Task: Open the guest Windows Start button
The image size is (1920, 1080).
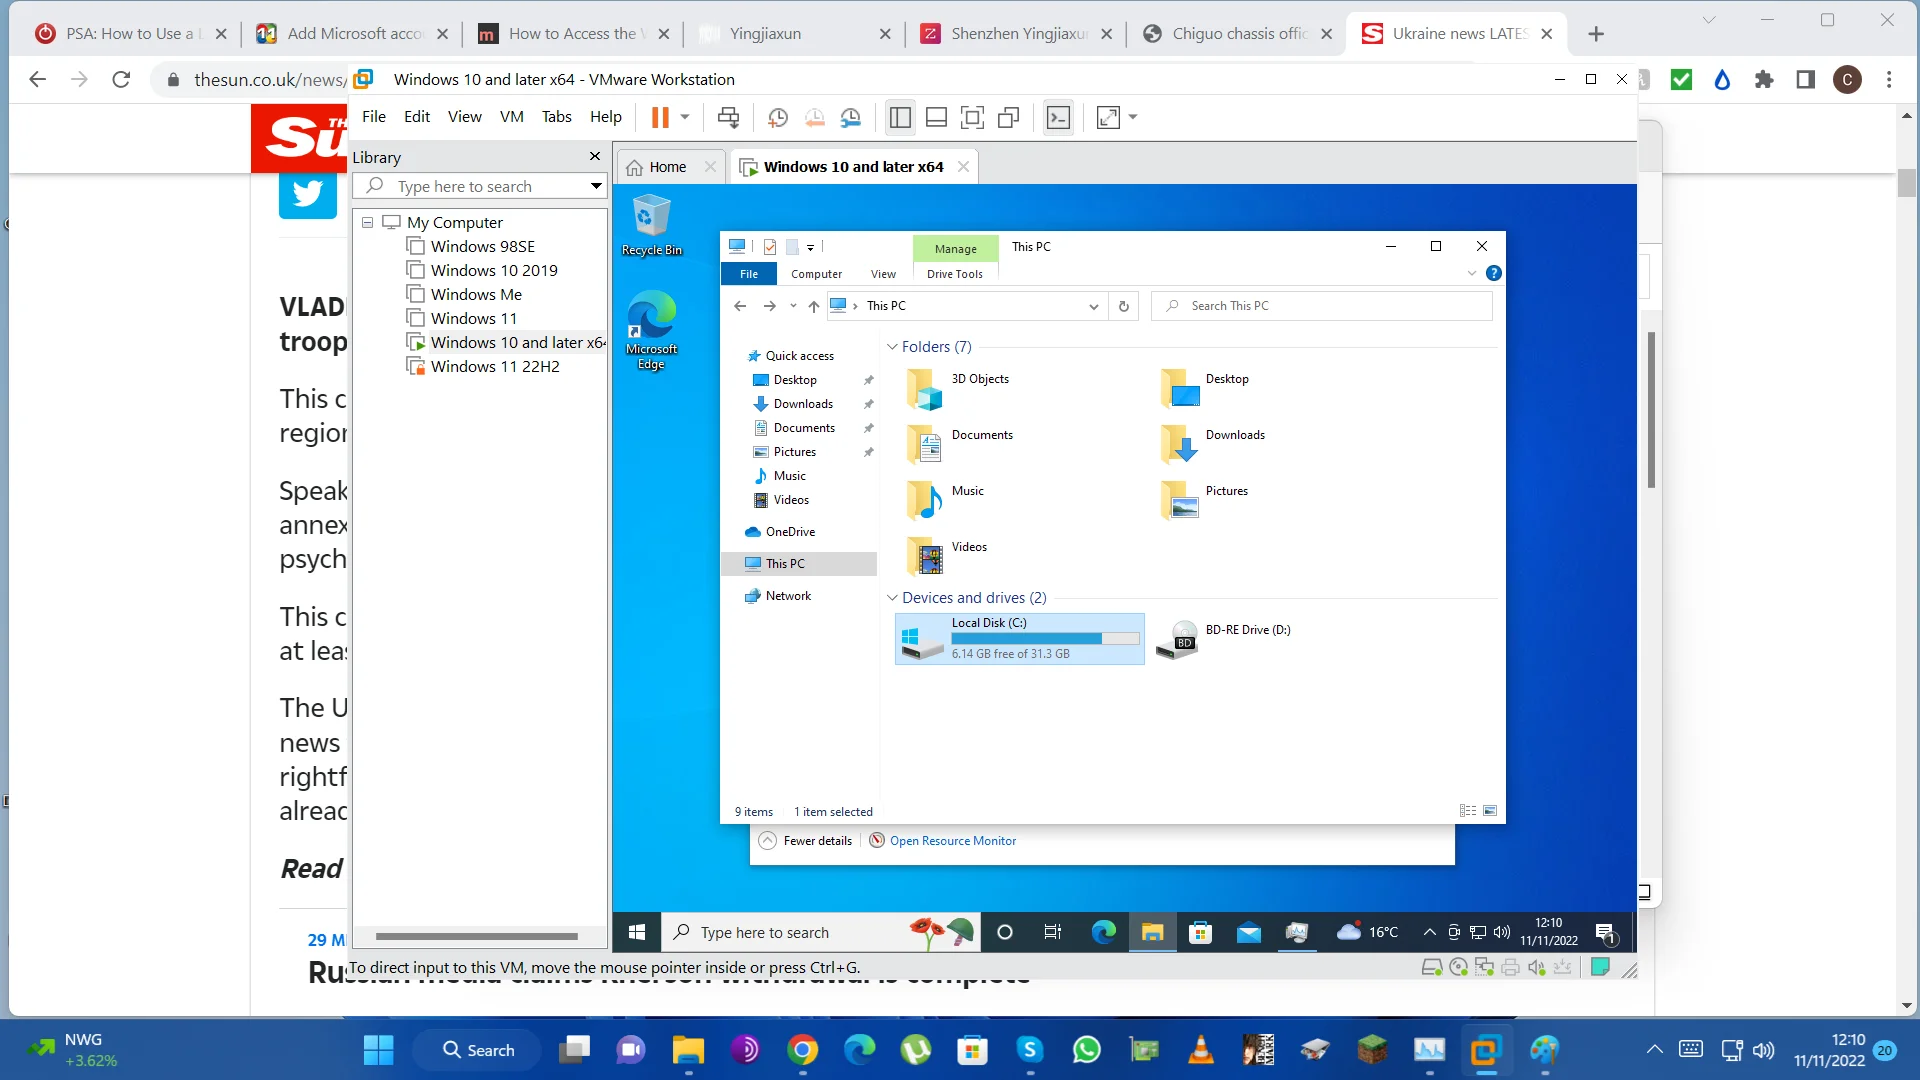Action: click(x=637, y=932)
